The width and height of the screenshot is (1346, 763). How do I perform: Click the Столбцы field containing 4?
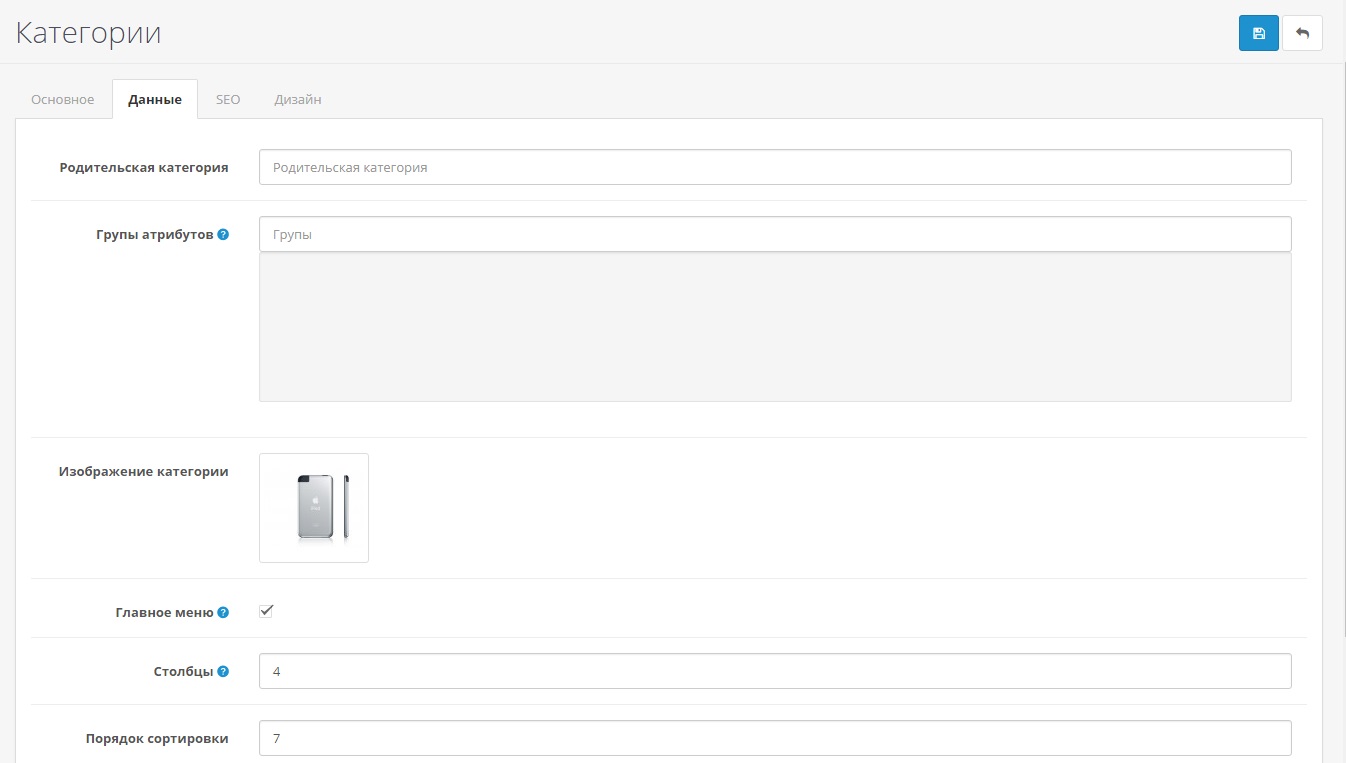[x=775, y=671]
